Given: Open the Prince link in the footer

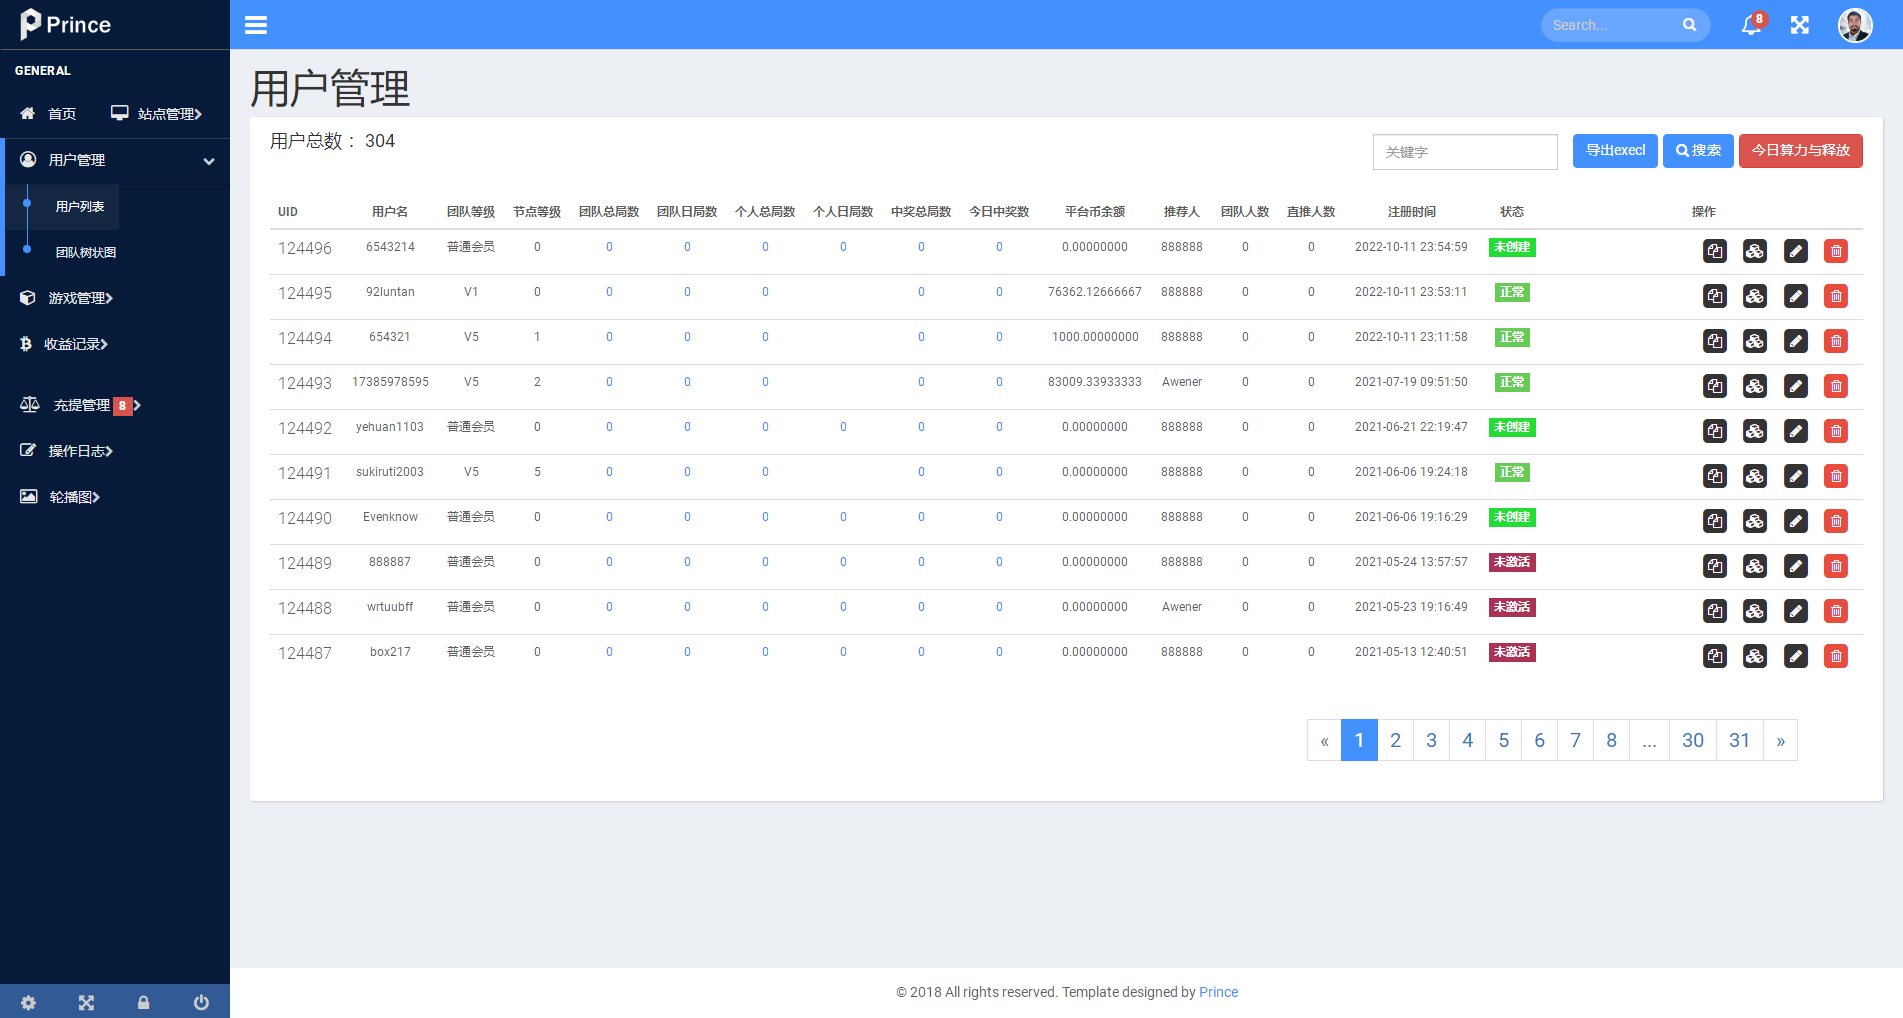Looking at the screenshot, I should click(1218, 992).
